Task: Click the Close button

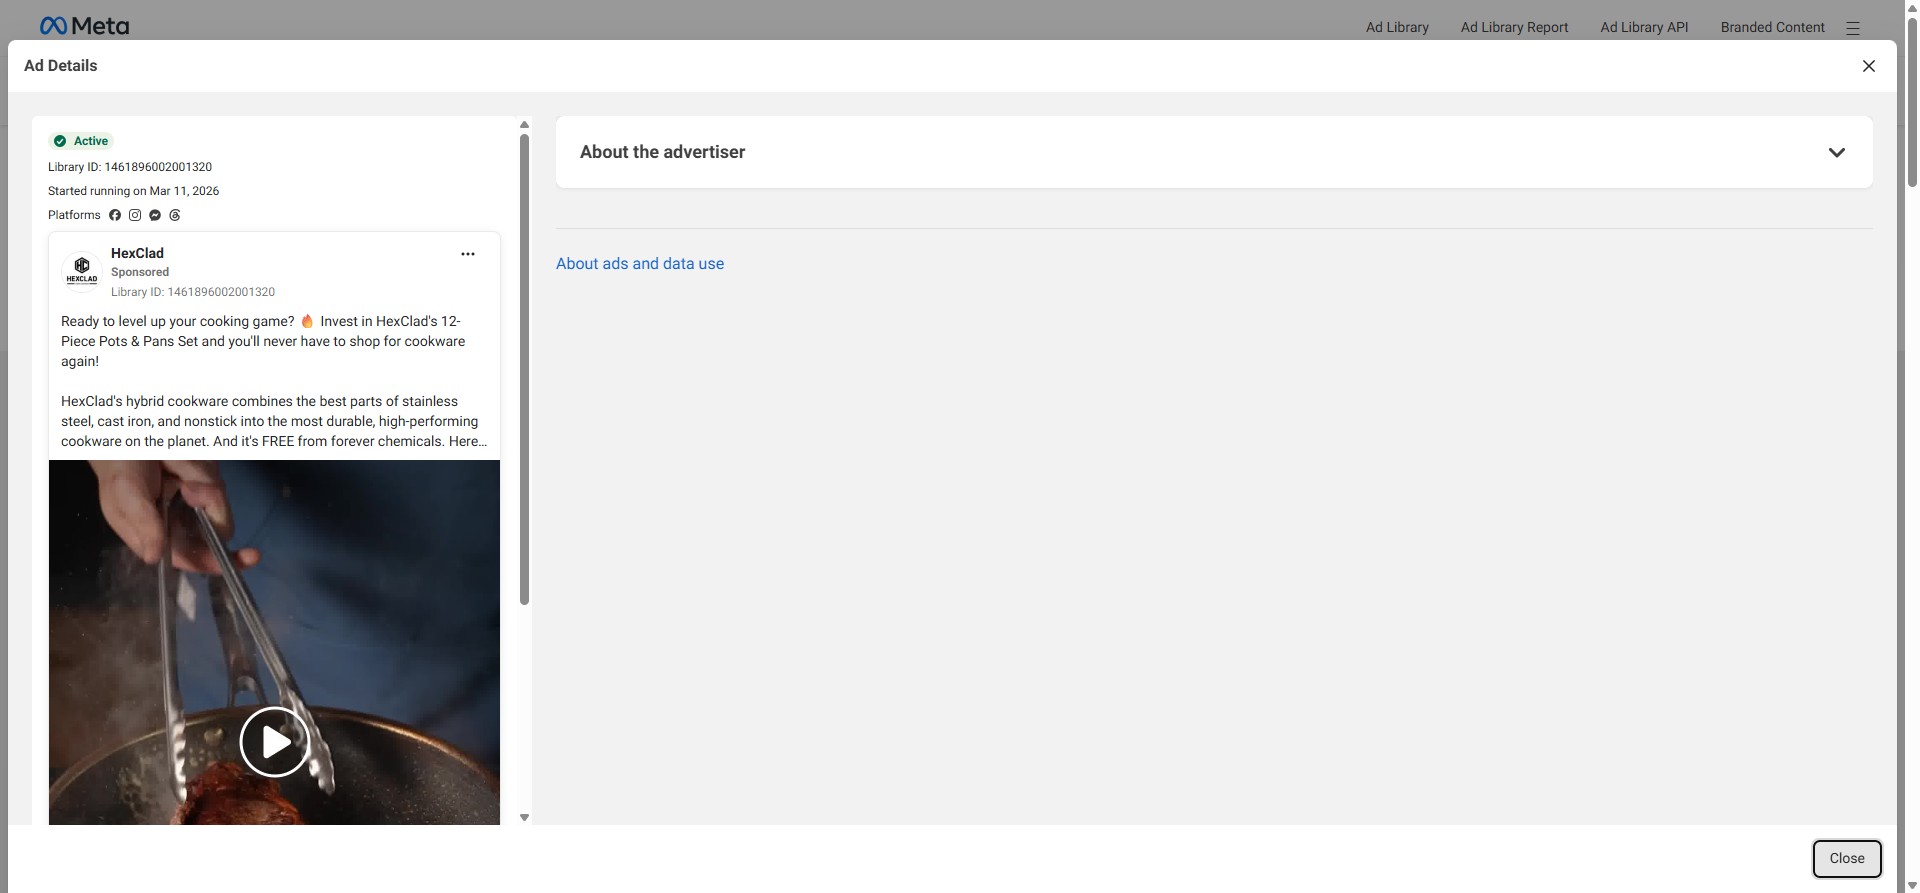Action: tap(1847, 859)
